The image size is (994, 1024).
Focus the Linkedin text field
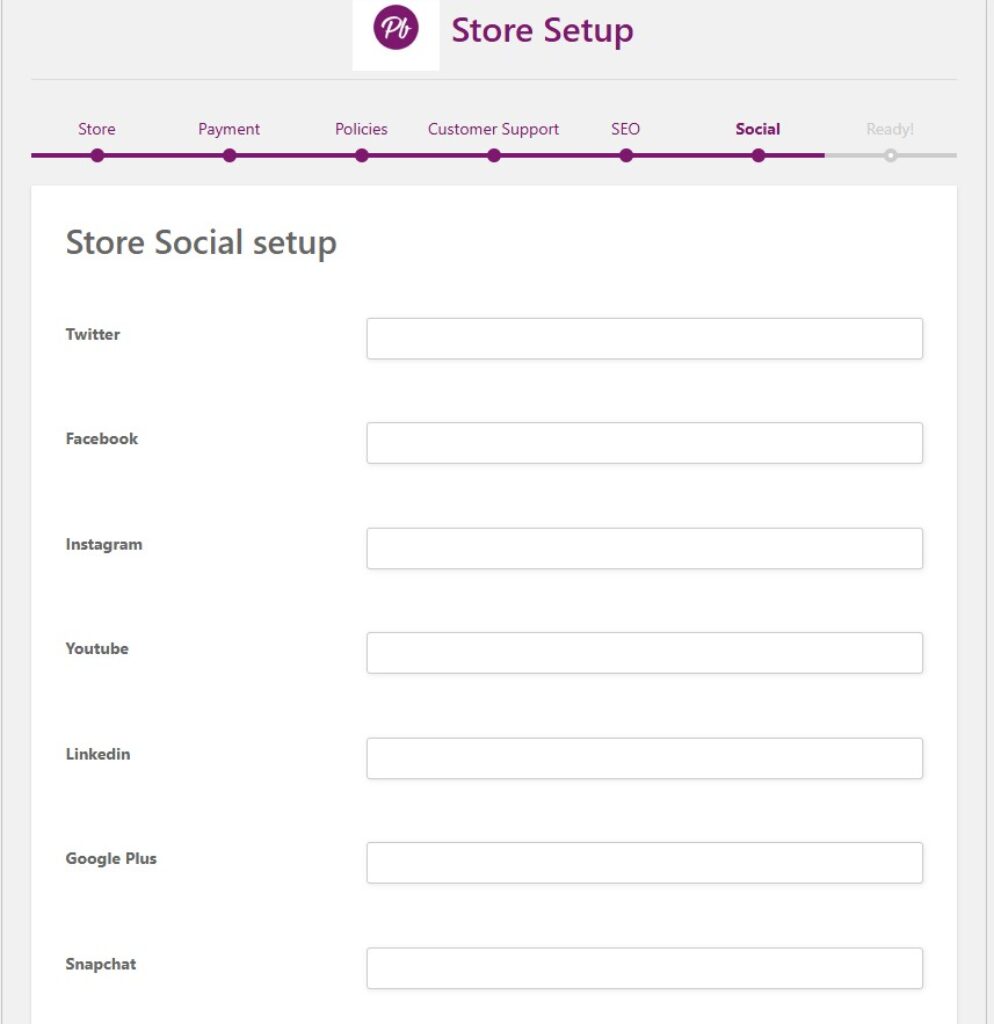[644, 759]
